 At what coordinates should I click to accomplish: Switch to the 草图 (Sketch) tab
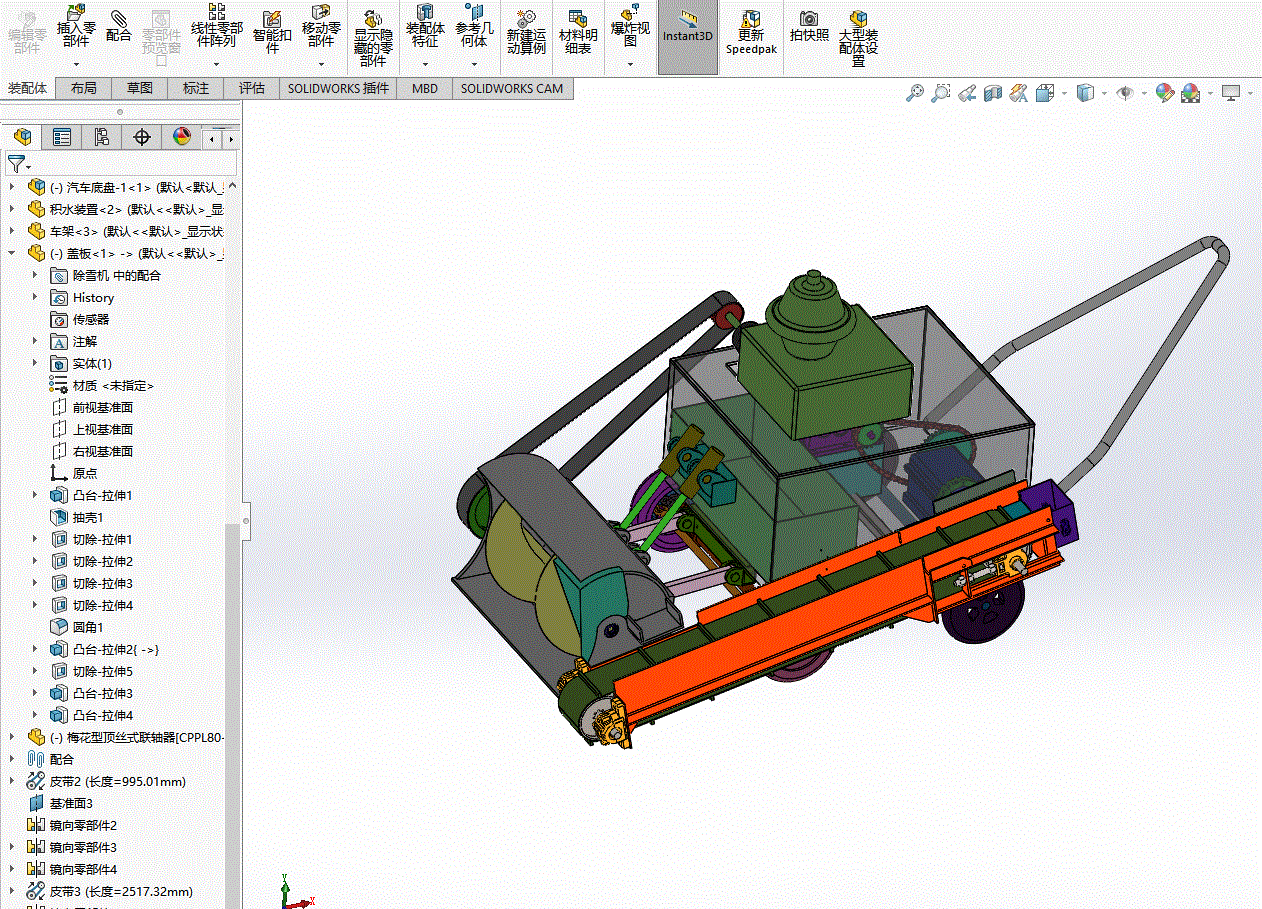pos(140,88)
